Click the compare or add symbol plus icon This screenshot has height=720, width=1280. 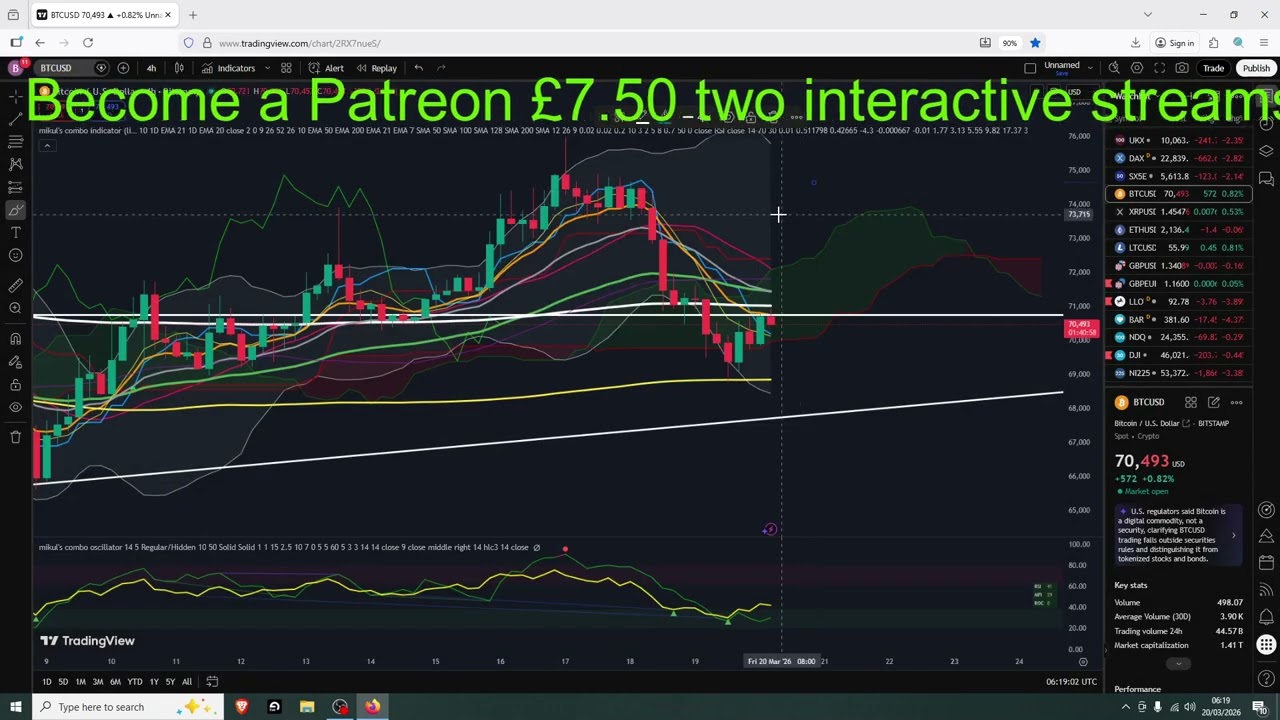123,68
